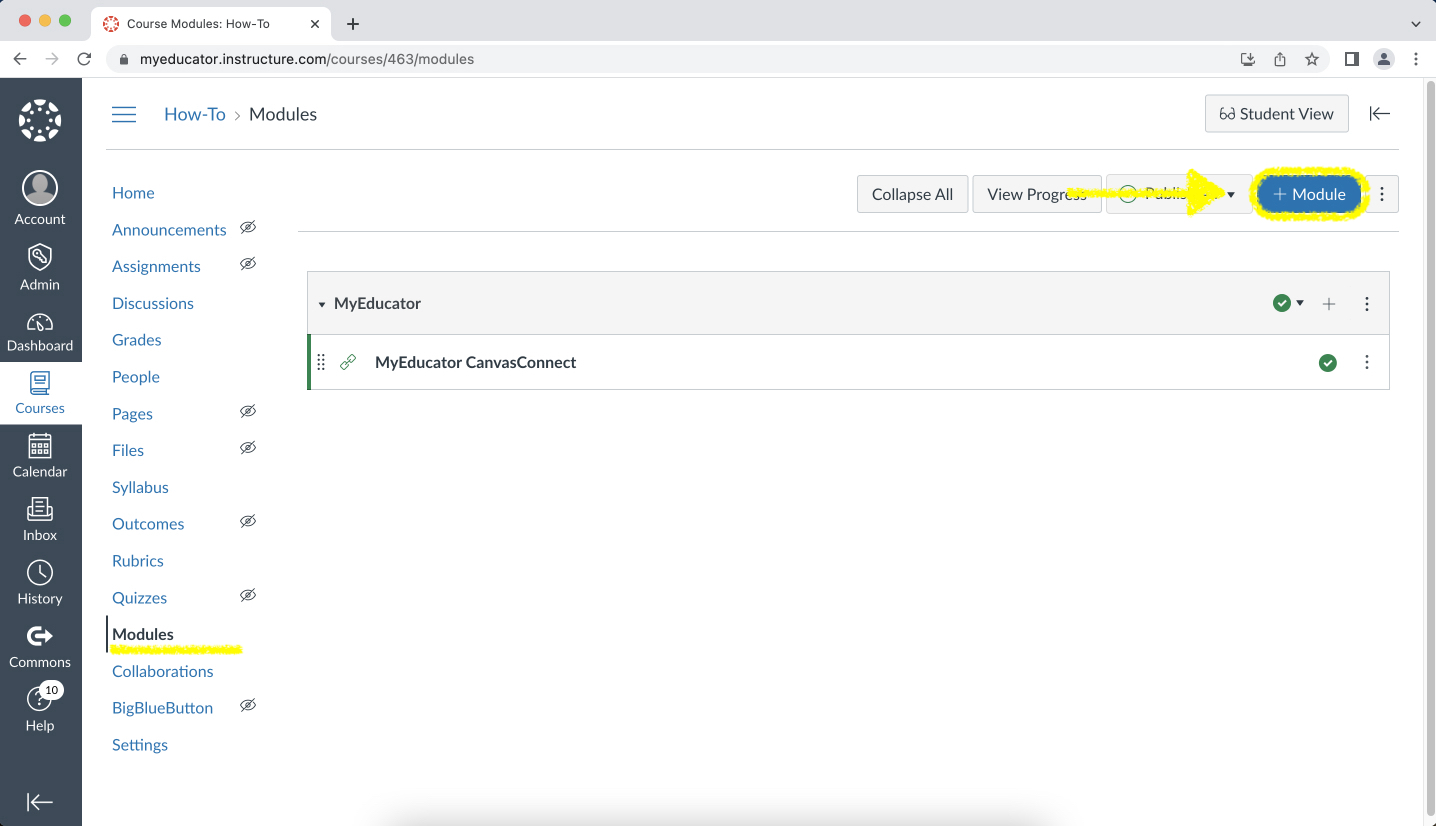Click the link icon of MyEducator CanvasConnect
This screenshot has width=1436, height=826.
(x=348, y=362)
